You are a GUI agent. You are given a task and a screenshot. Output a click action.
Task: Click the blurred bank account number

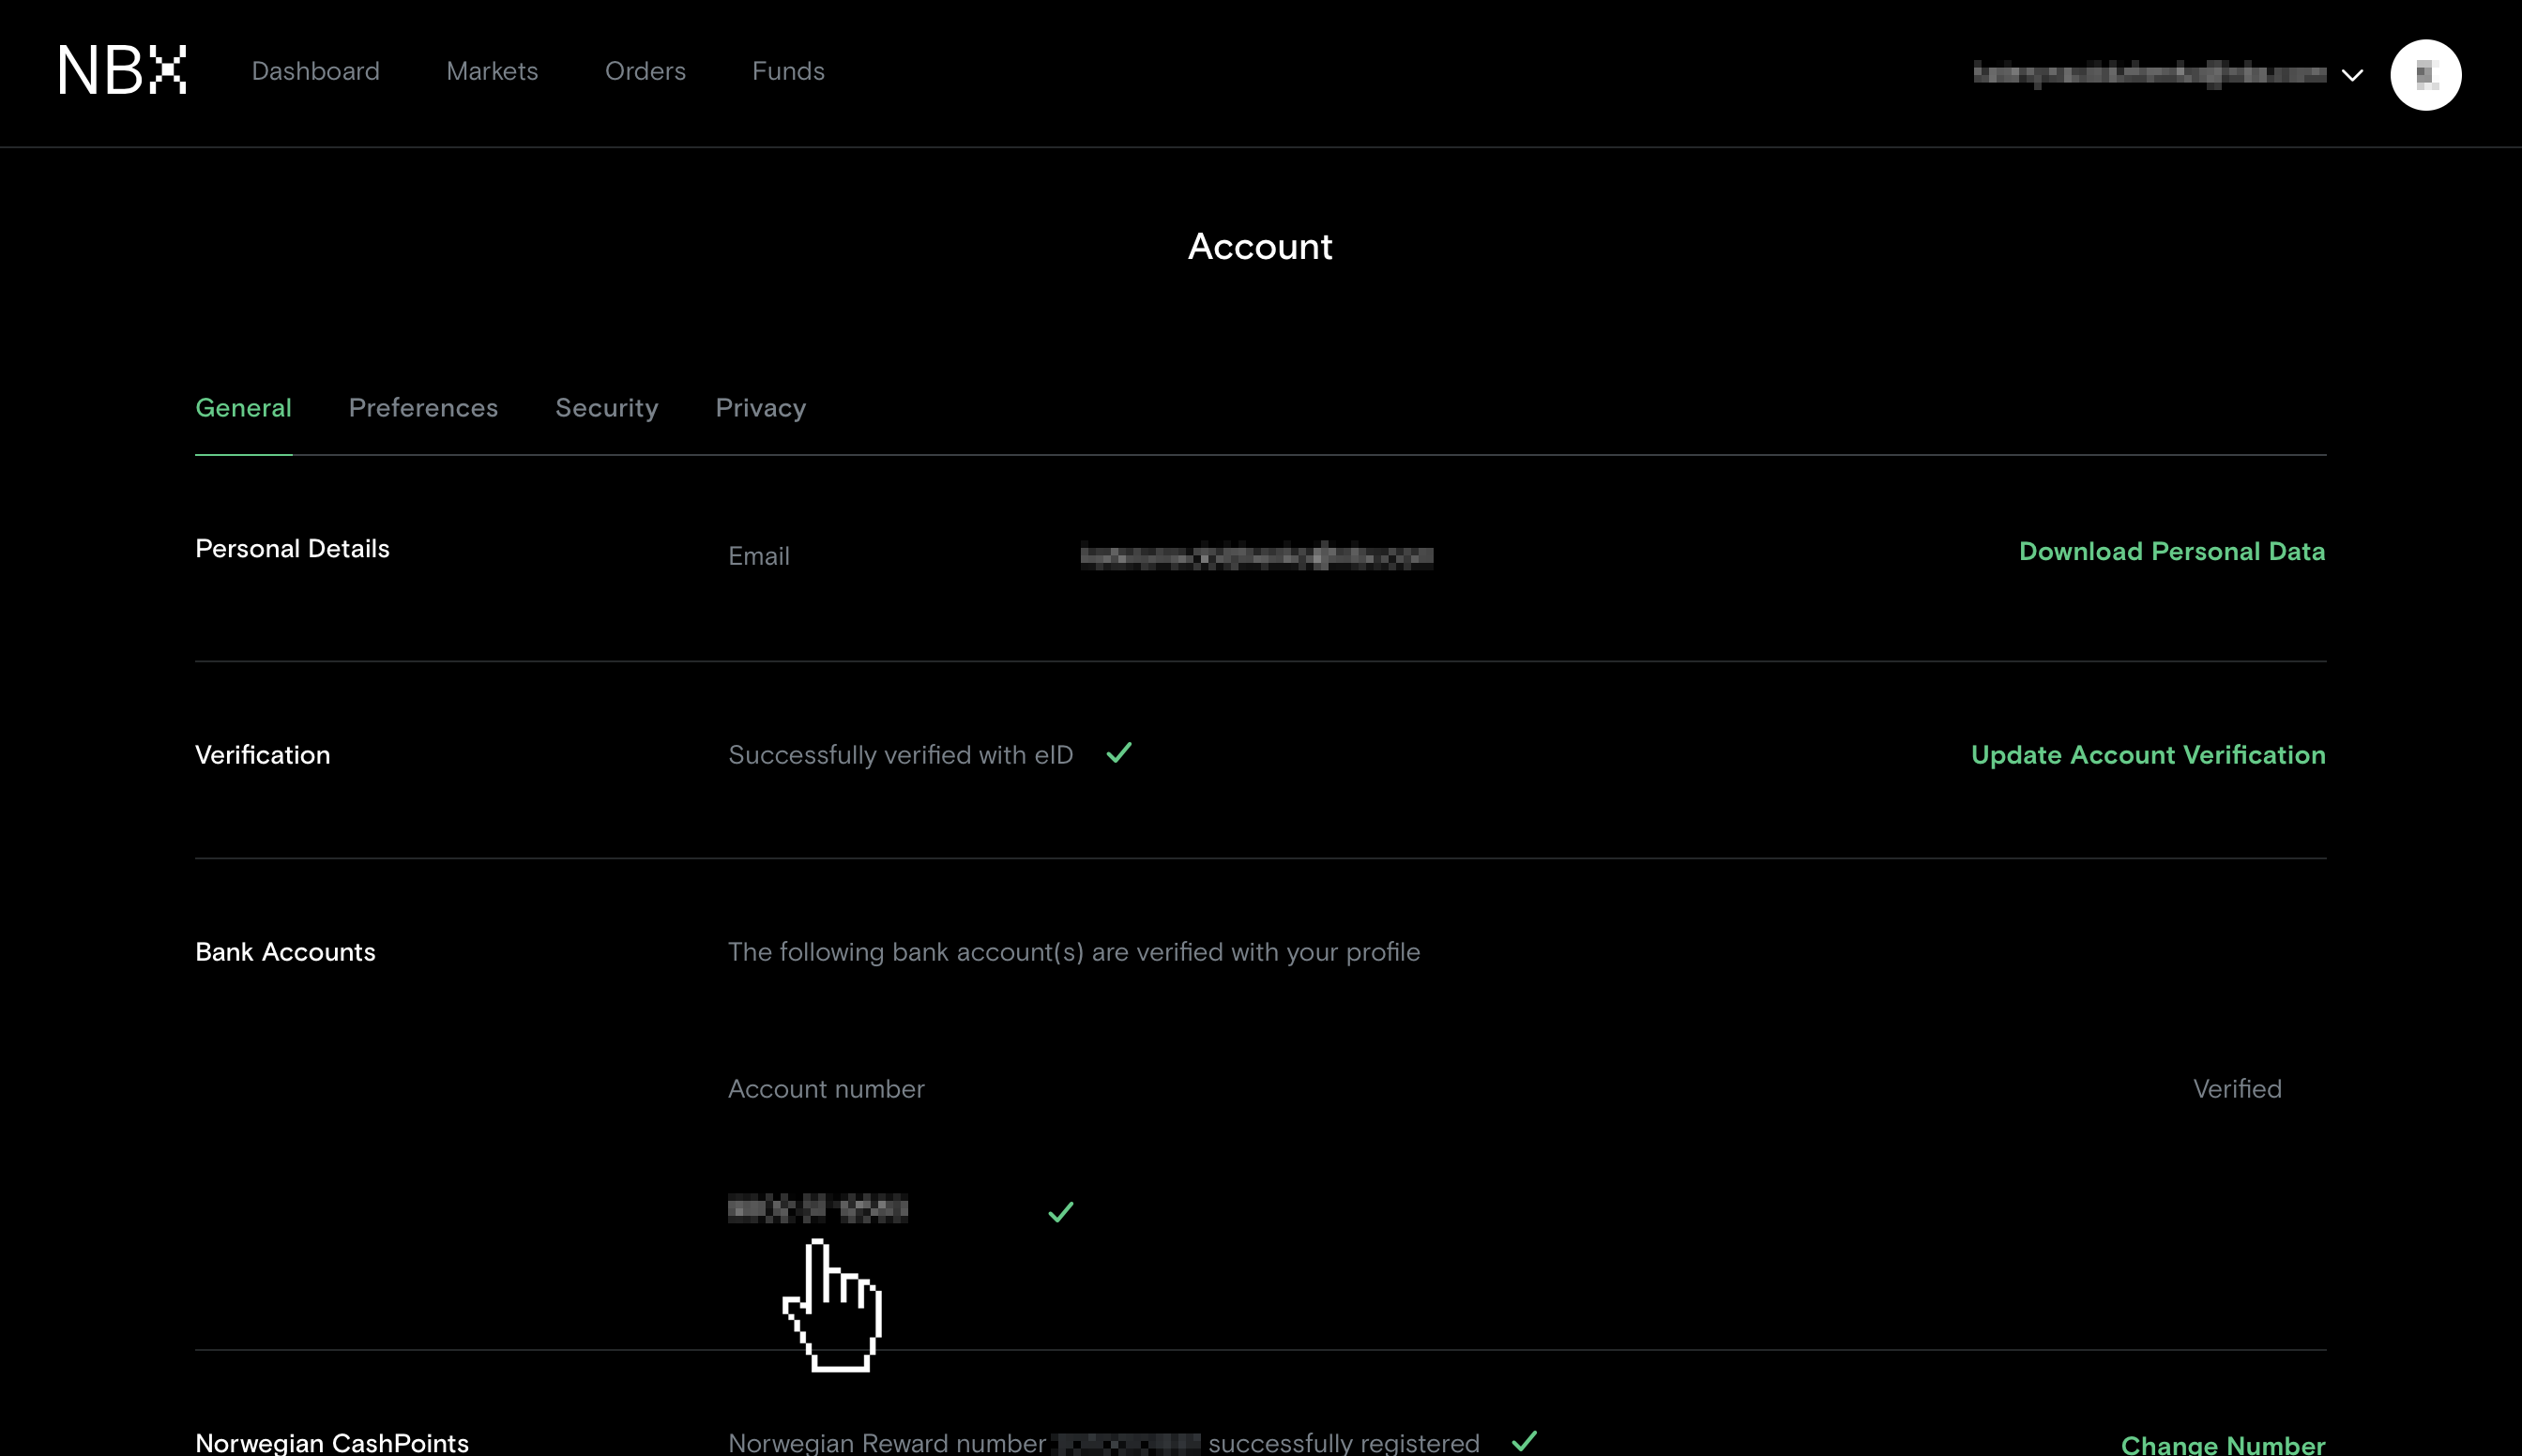pos(818,1209)
